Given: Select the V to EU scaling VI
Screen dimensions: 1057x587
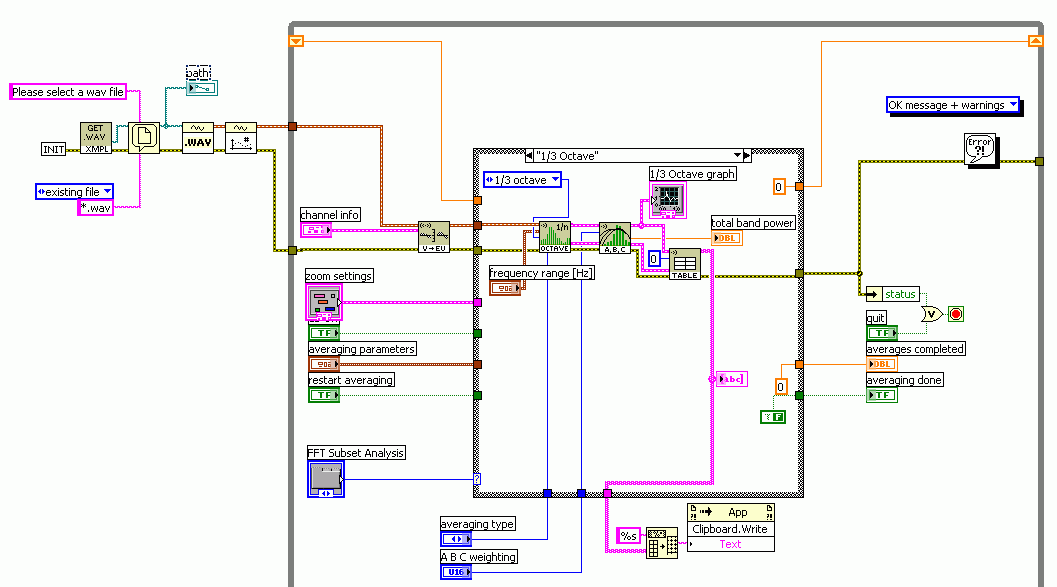Looking at the screenshot, I should [433, 237].
